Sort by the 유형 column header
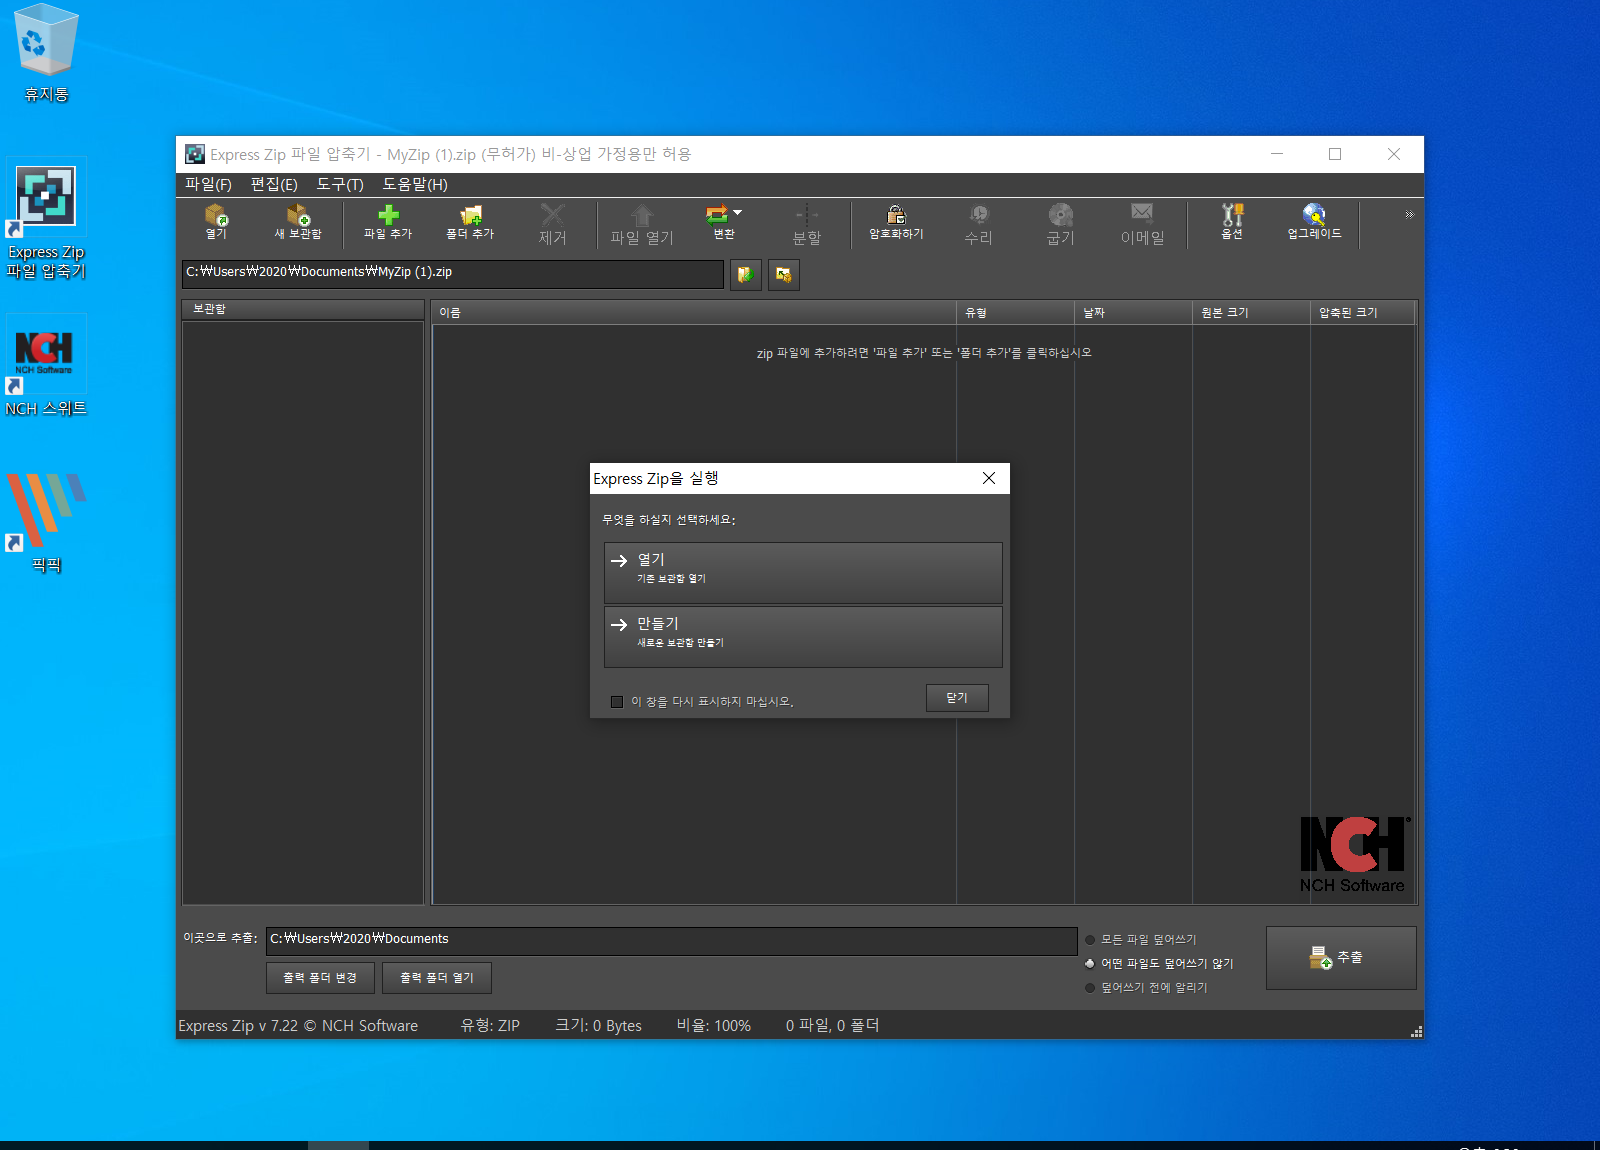This screenshot has width=1600, height=1150. tap(1015, 313)
